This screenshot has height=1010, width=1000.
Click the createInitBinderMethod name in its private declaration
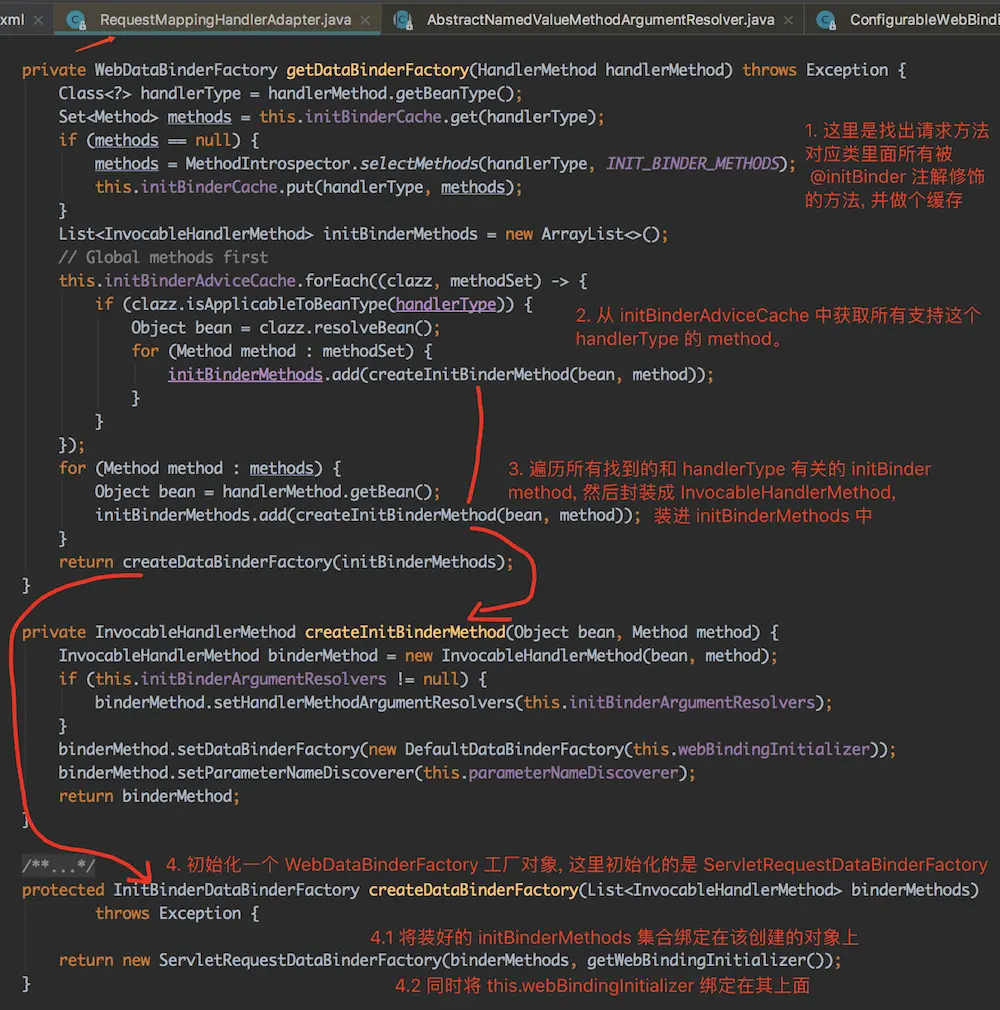point(405,632)
